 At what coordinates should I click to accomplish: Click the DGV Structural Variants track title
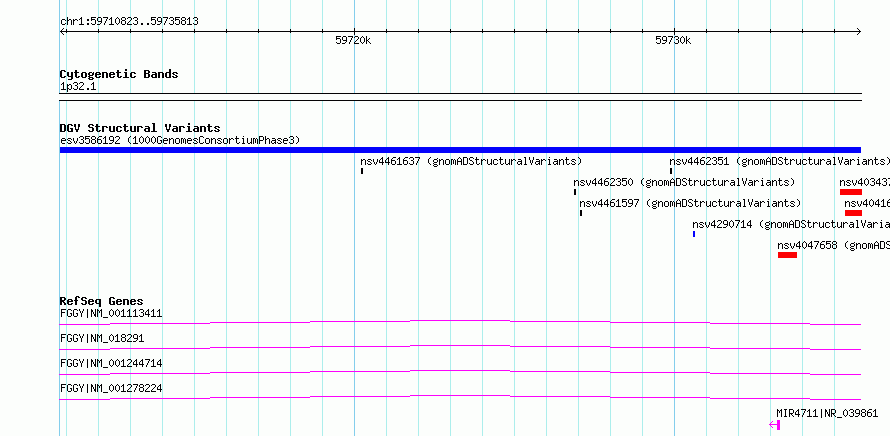click(140, 128)
